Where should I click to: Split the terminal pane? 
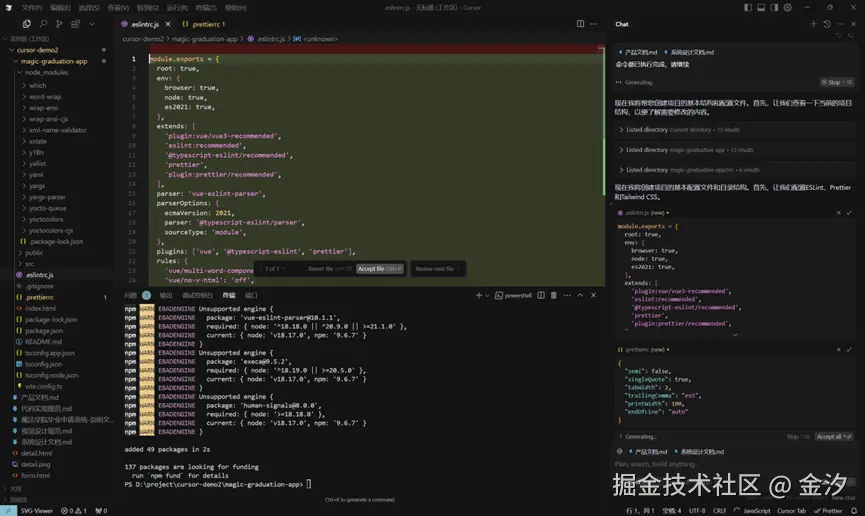[541, 295]
